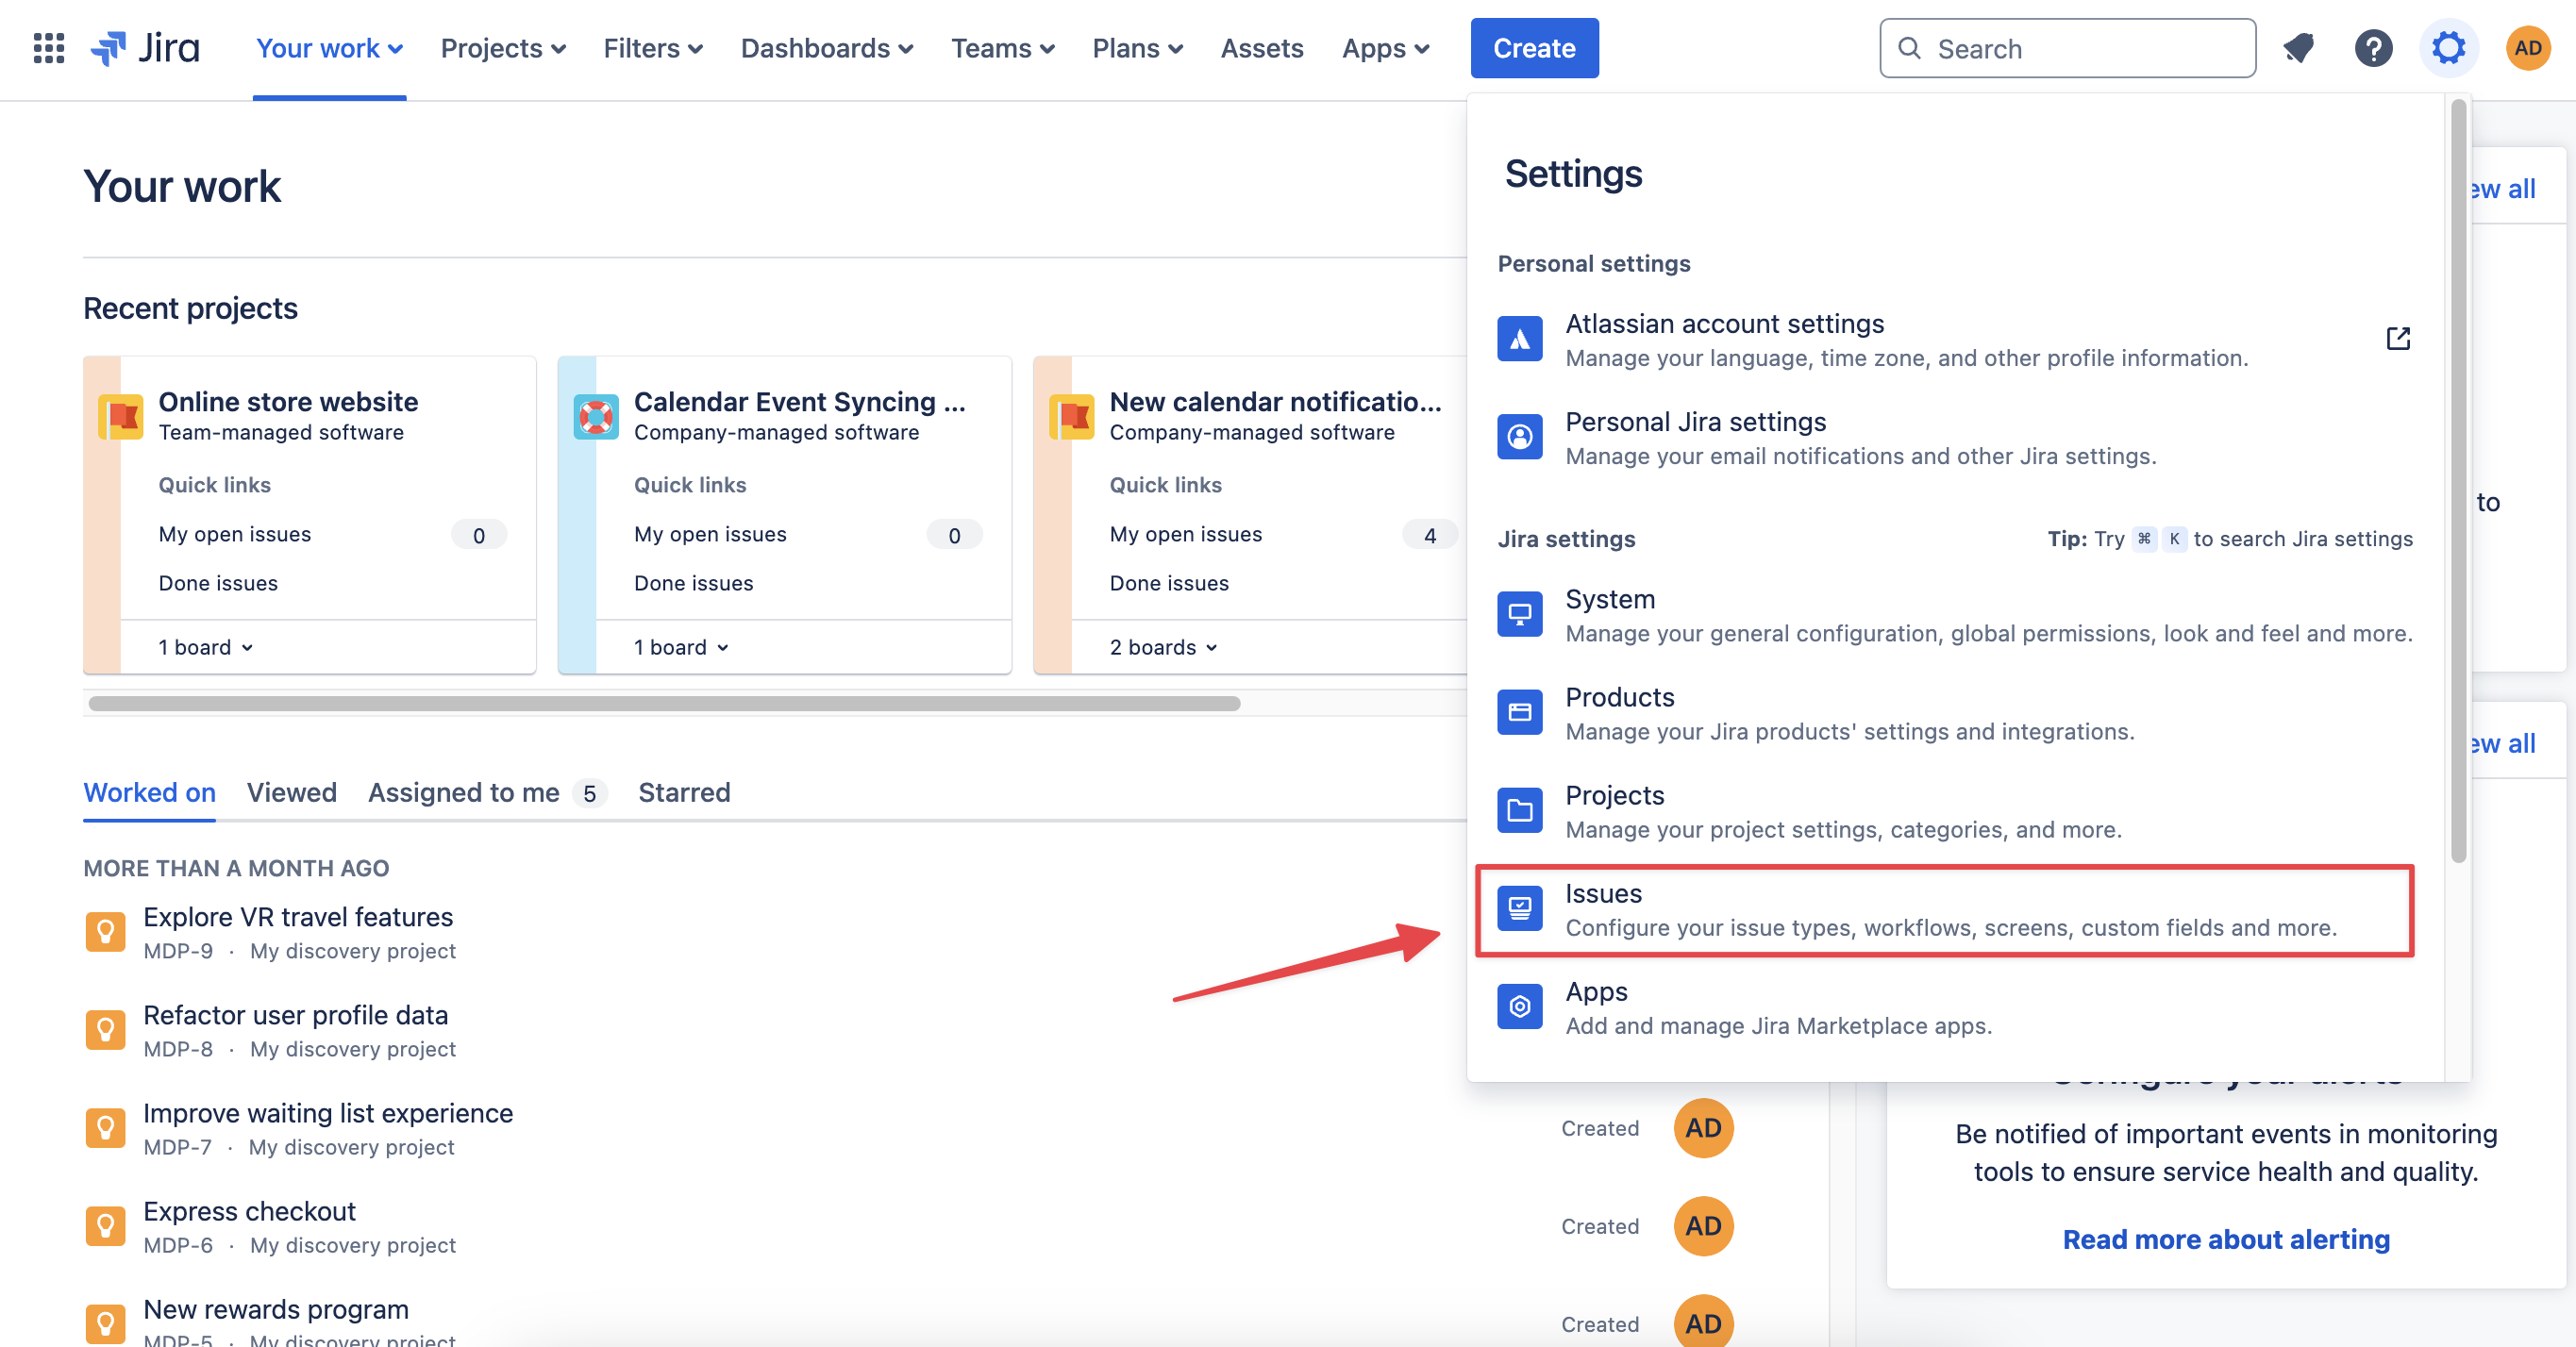
Task: Open the app switcher grid icon
Action: tap(48, 48)
